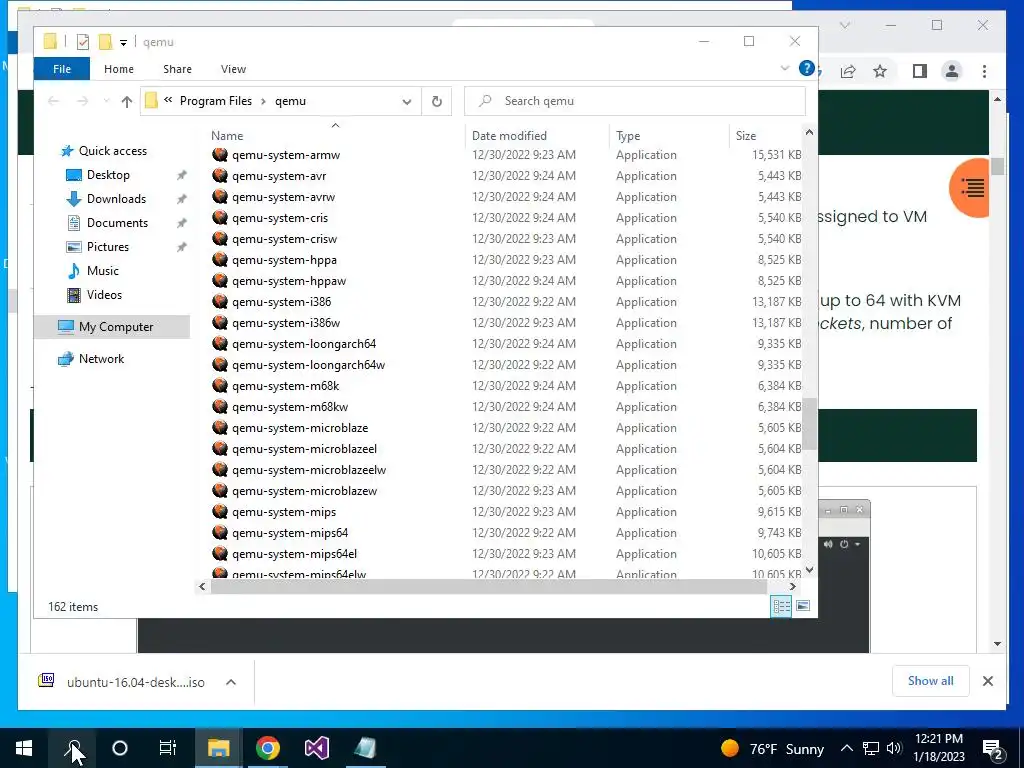1024x768 pixels.
Task: Open the Share ribbon tab
Action: pos(178,69)
